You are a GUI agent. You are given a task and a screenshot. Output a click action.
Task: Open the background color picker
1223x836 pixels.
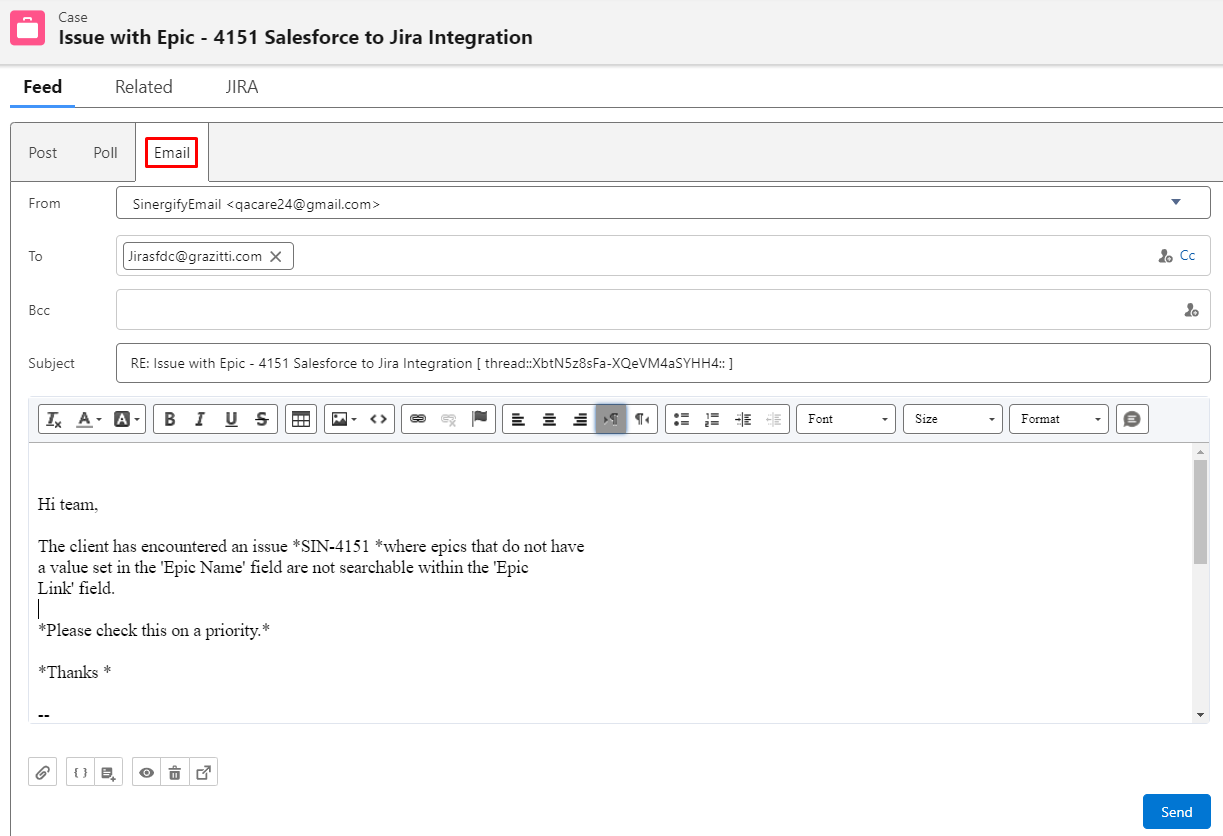[127, 419]
